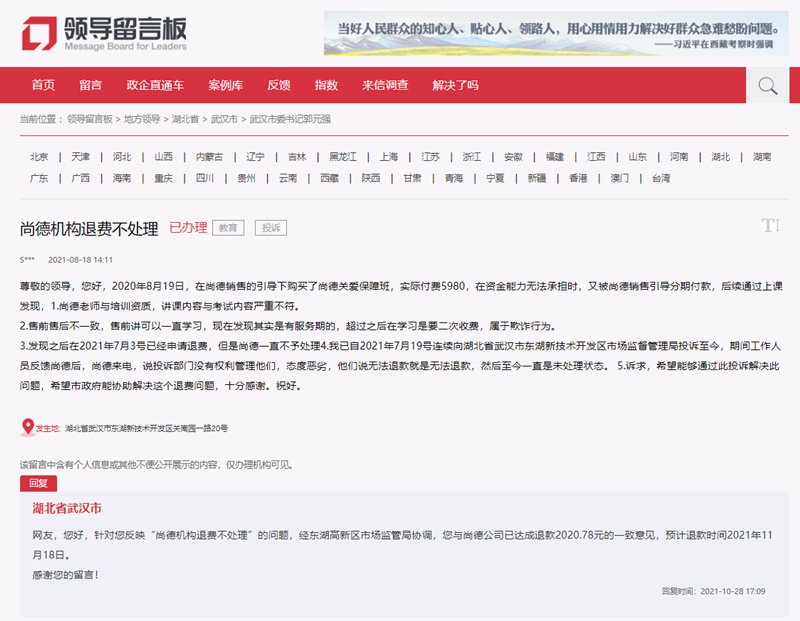The width and height of the screenshot is (800, 621).
Task: Click the 教育 category tag
Action: (x=230, y=228)
